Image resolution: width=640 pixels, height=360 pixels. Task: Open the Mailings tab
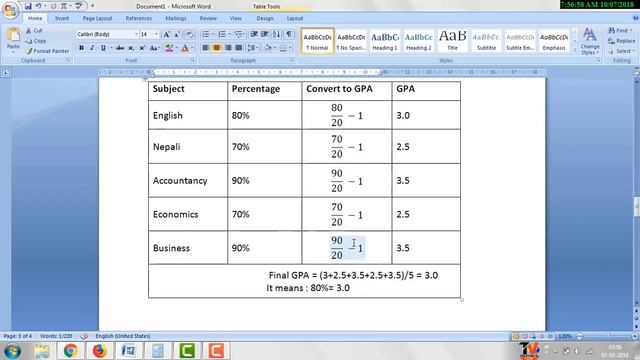tap(176, 18)
